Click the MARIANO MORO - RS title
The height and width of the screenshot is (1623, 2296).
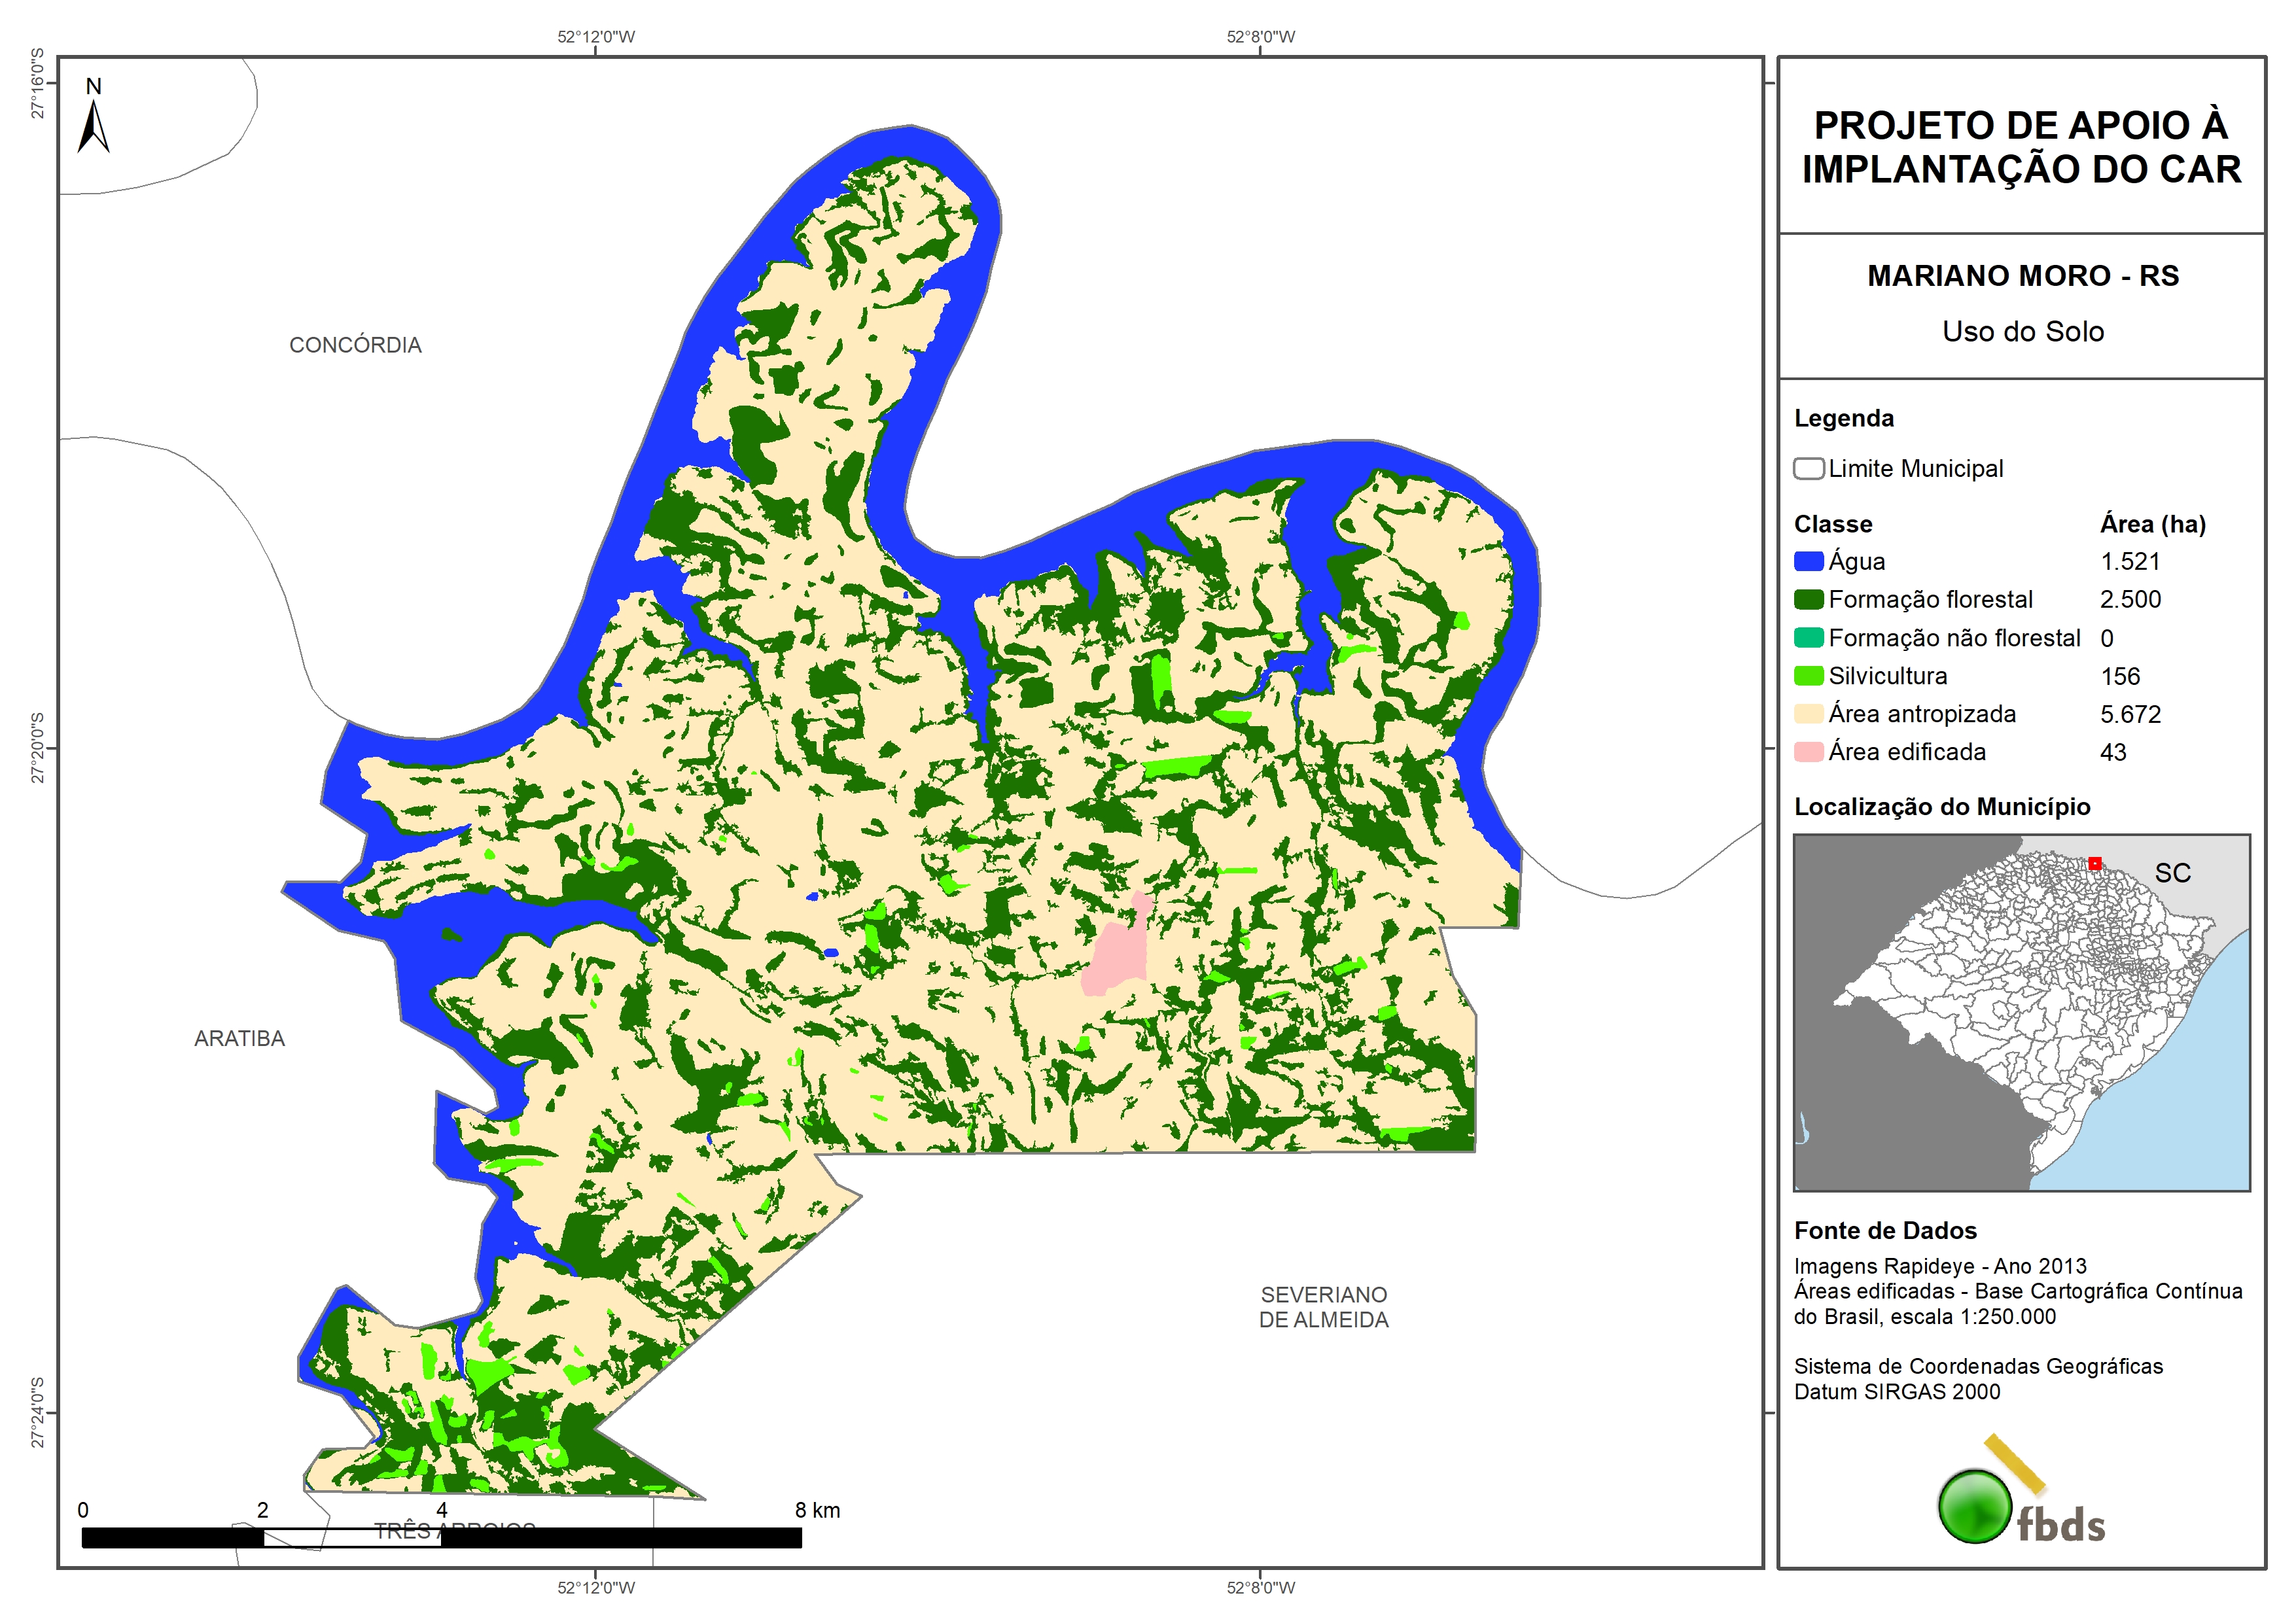coord(2022,276)
